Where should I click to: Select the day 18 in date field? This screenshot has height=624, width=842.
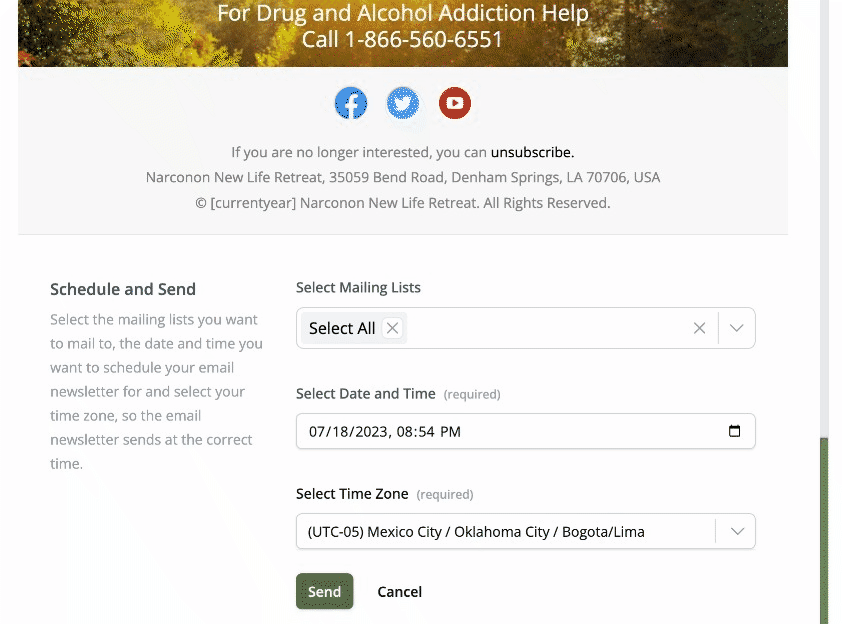[x=342, y=432]
